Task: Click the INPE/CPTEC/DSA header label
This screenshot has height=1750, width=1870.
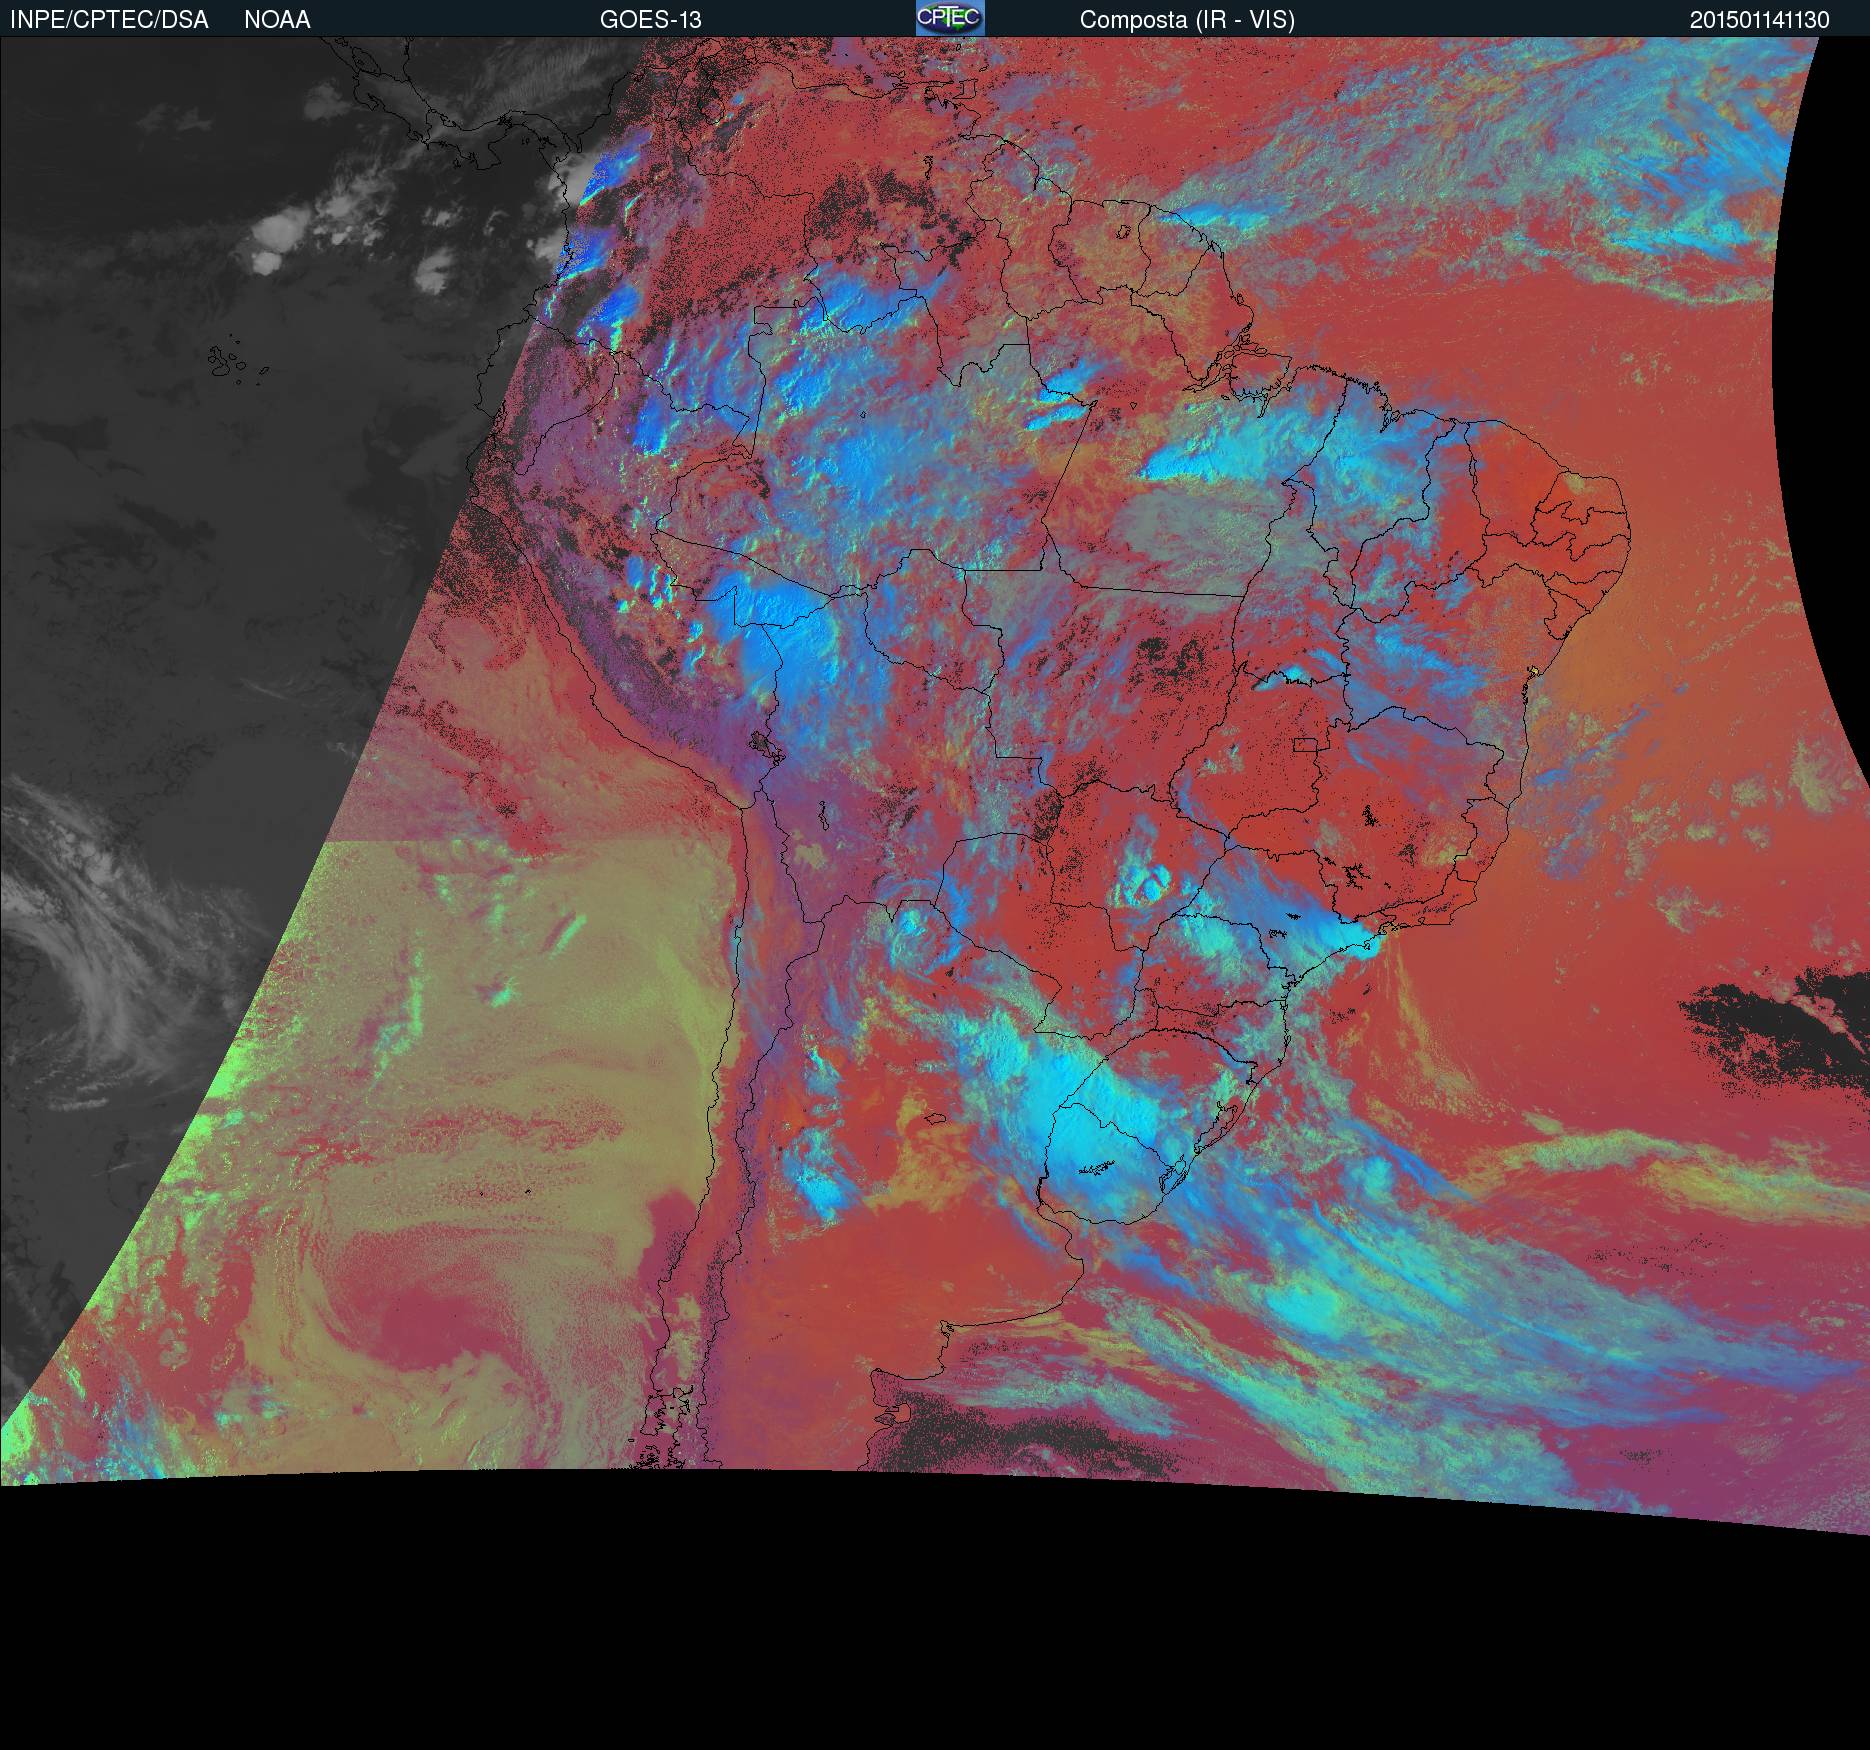Action: (x=109, y=20)
